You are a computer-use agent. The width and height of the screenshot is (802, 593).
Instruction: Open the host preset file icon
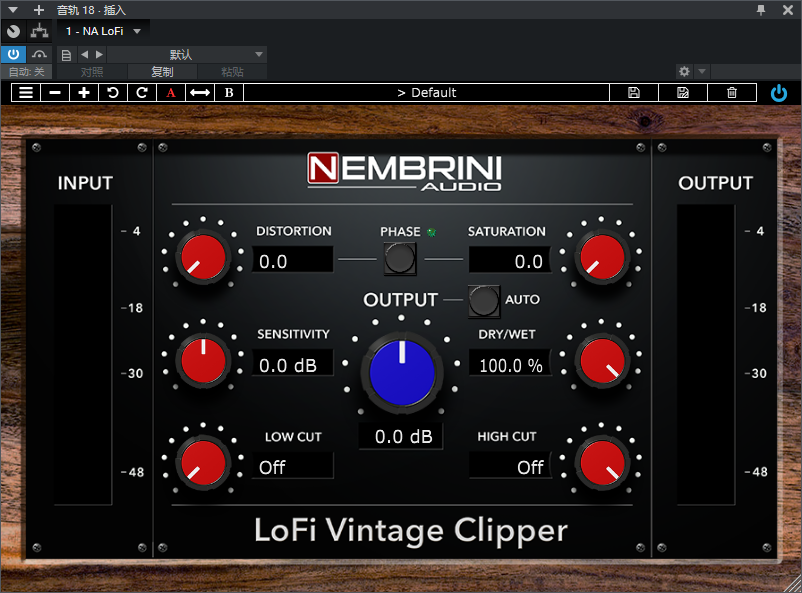point(66,55)
